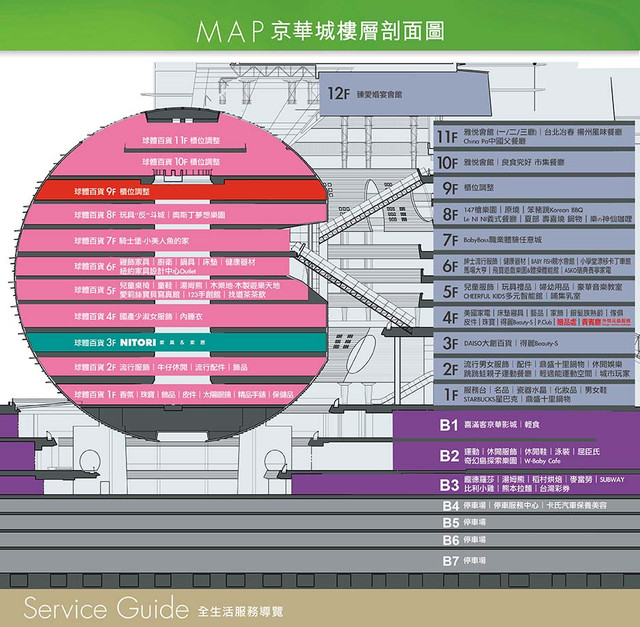Click sphere '球體百貨 5F' 兒童桌椅 band
The image size is (640, 627).
(x=162, y=290)
